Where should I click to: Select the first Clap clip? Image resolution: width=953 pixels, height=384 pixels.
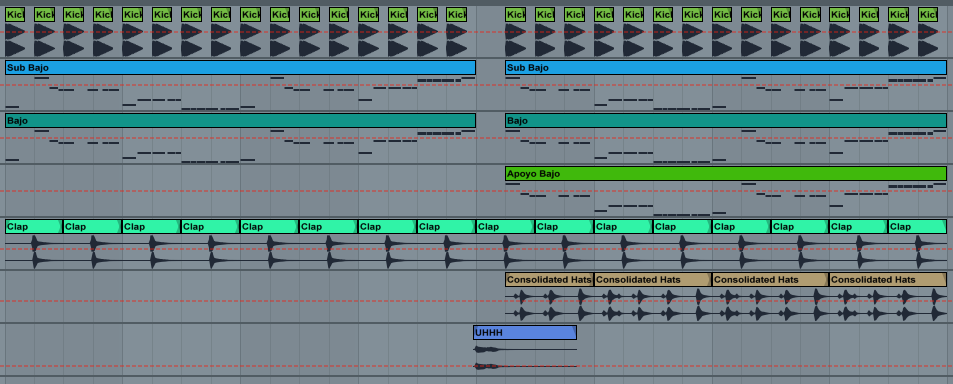pos(34,227)
